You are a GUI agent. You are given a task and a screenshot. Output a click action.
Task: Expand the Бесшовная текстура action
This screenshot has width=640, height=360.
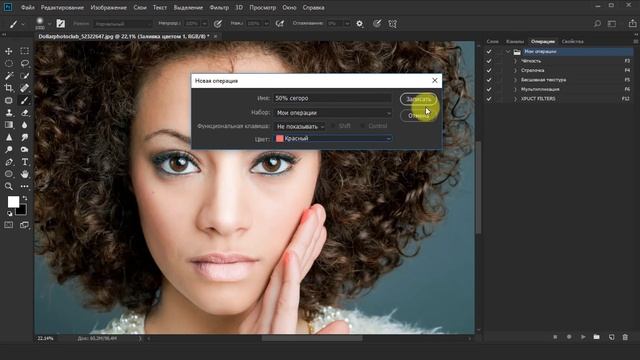tap(515, 80)
